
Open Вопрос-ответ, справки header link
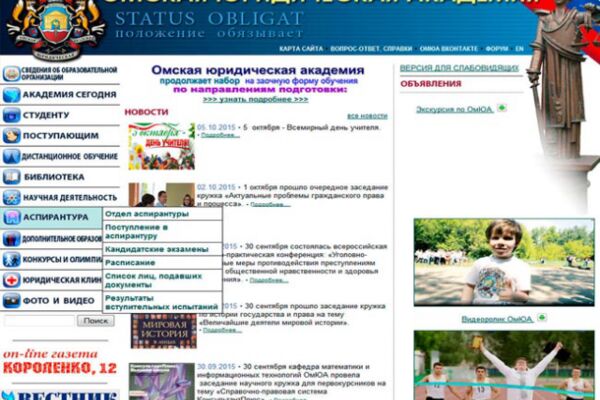pos(371,49)
